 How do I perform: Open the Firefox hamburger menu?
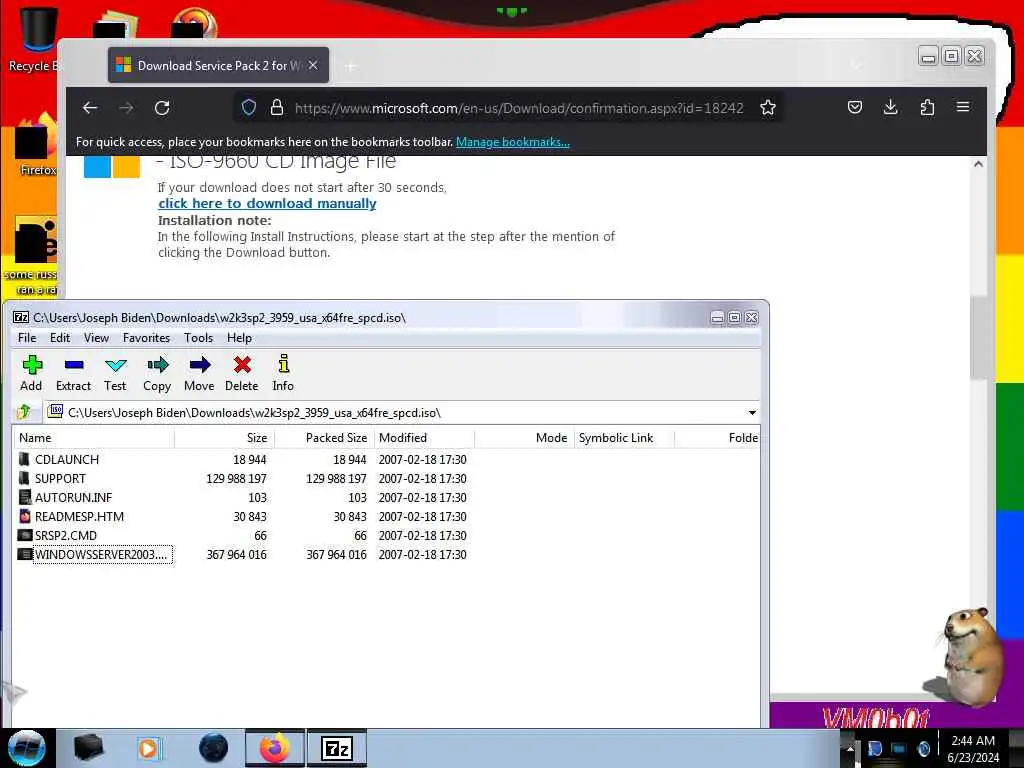pyautogui.click(x=963, y=107)
